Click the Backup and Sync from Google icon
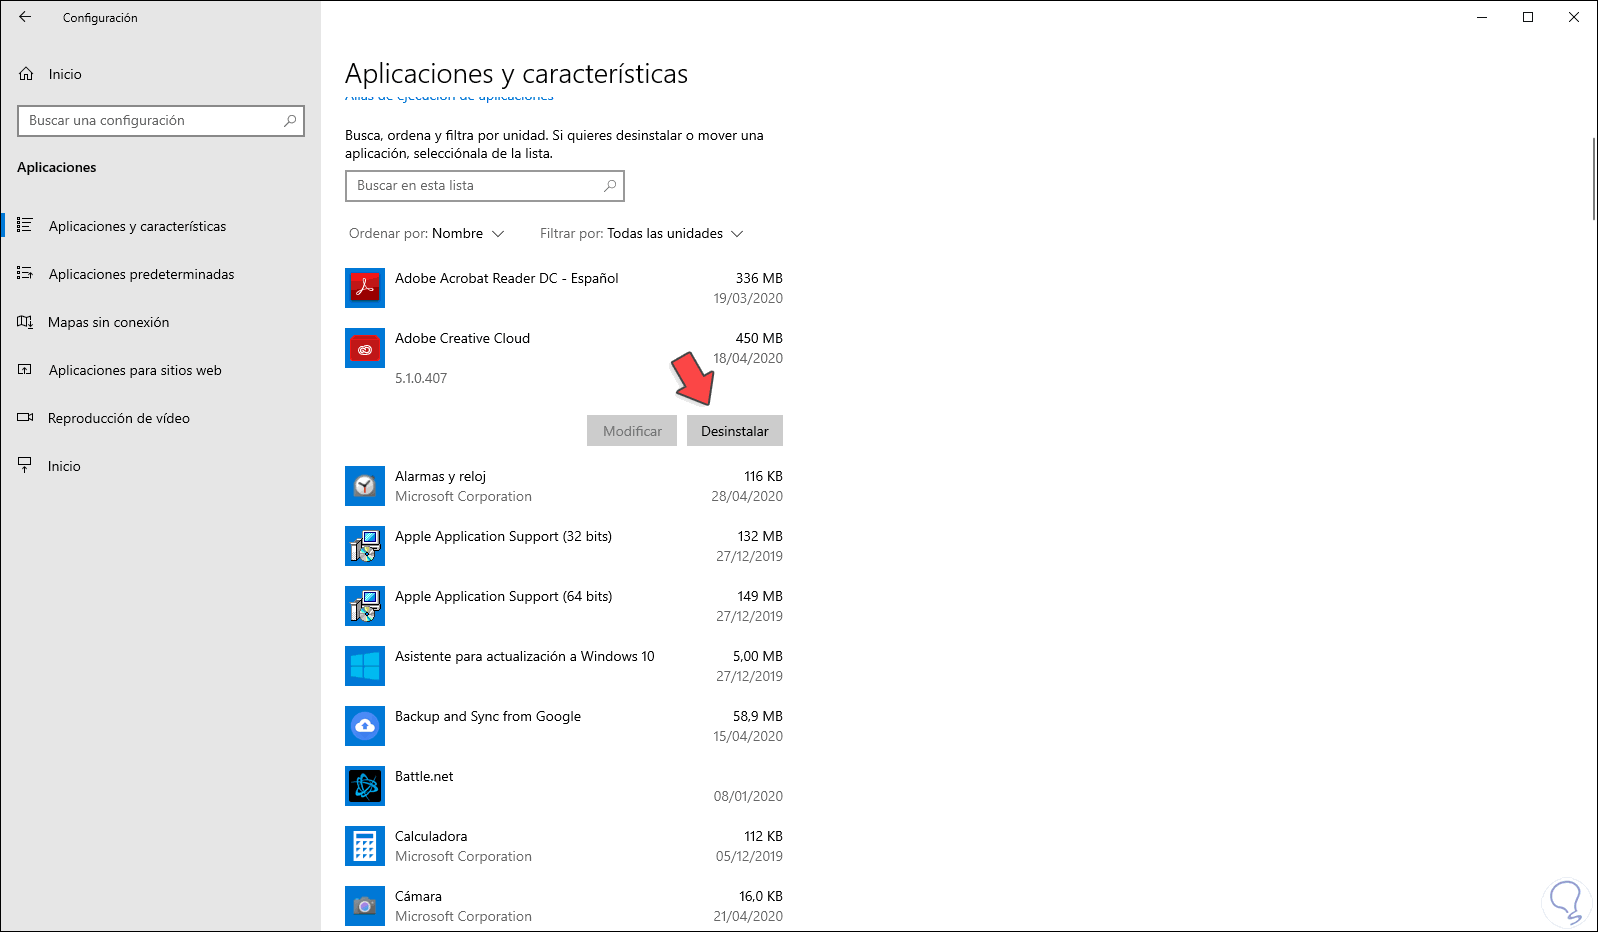Image resolution: width=1598 pixels, height=932 pixels. (x=365, y=726)
